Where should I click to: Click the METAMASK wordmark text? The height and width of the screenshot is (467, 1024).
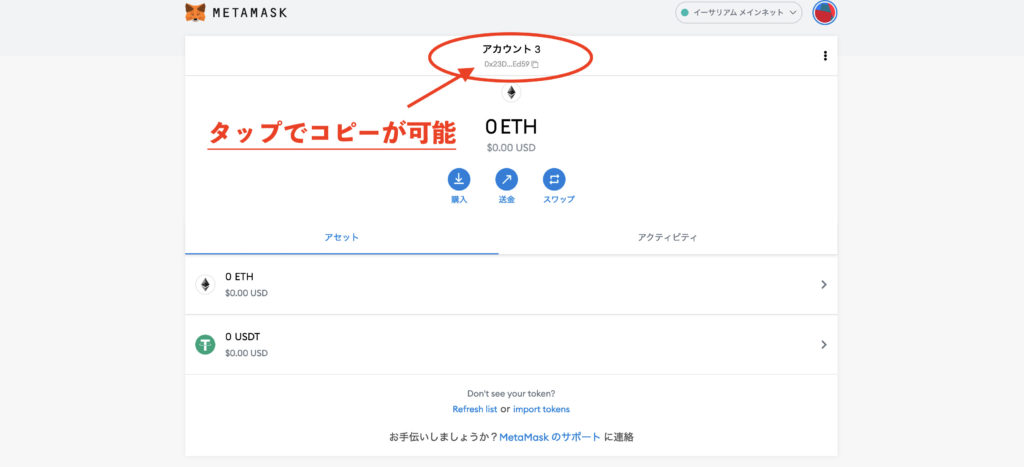coord(249,12)
